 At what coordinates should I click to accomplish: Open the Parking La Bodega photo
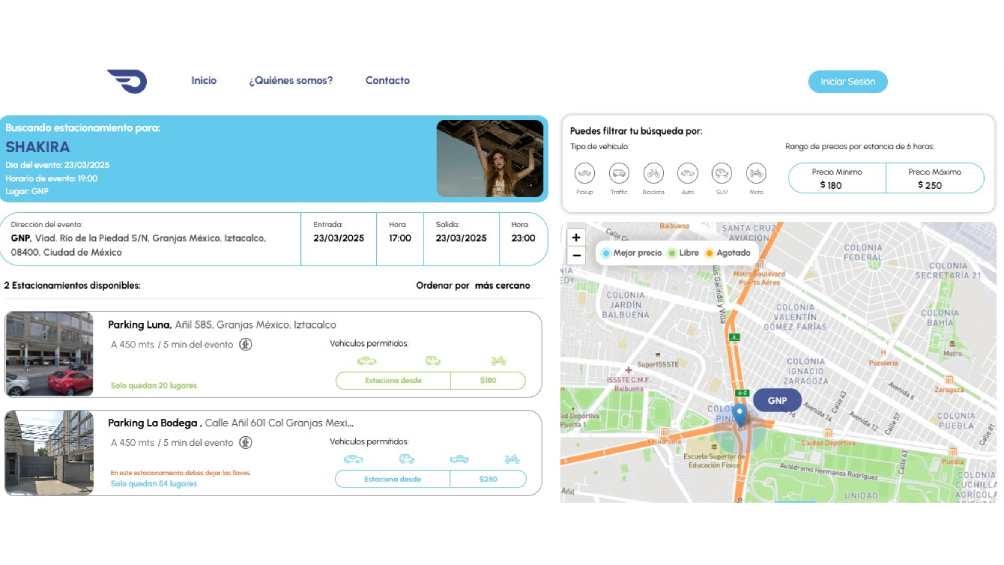[x=49, y=453]
